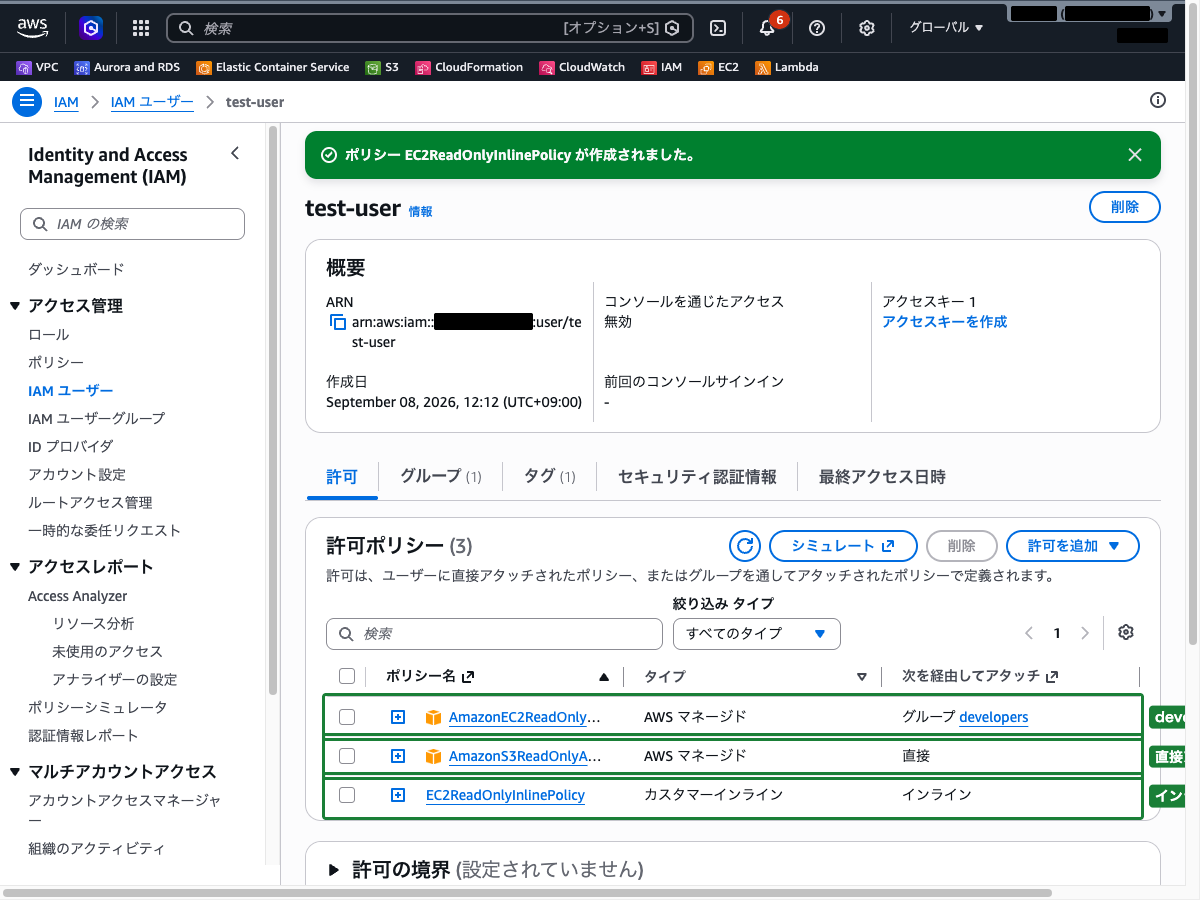
Task: Switch to the セキュリティ認証情報 tab
Action: click(697, 477)
